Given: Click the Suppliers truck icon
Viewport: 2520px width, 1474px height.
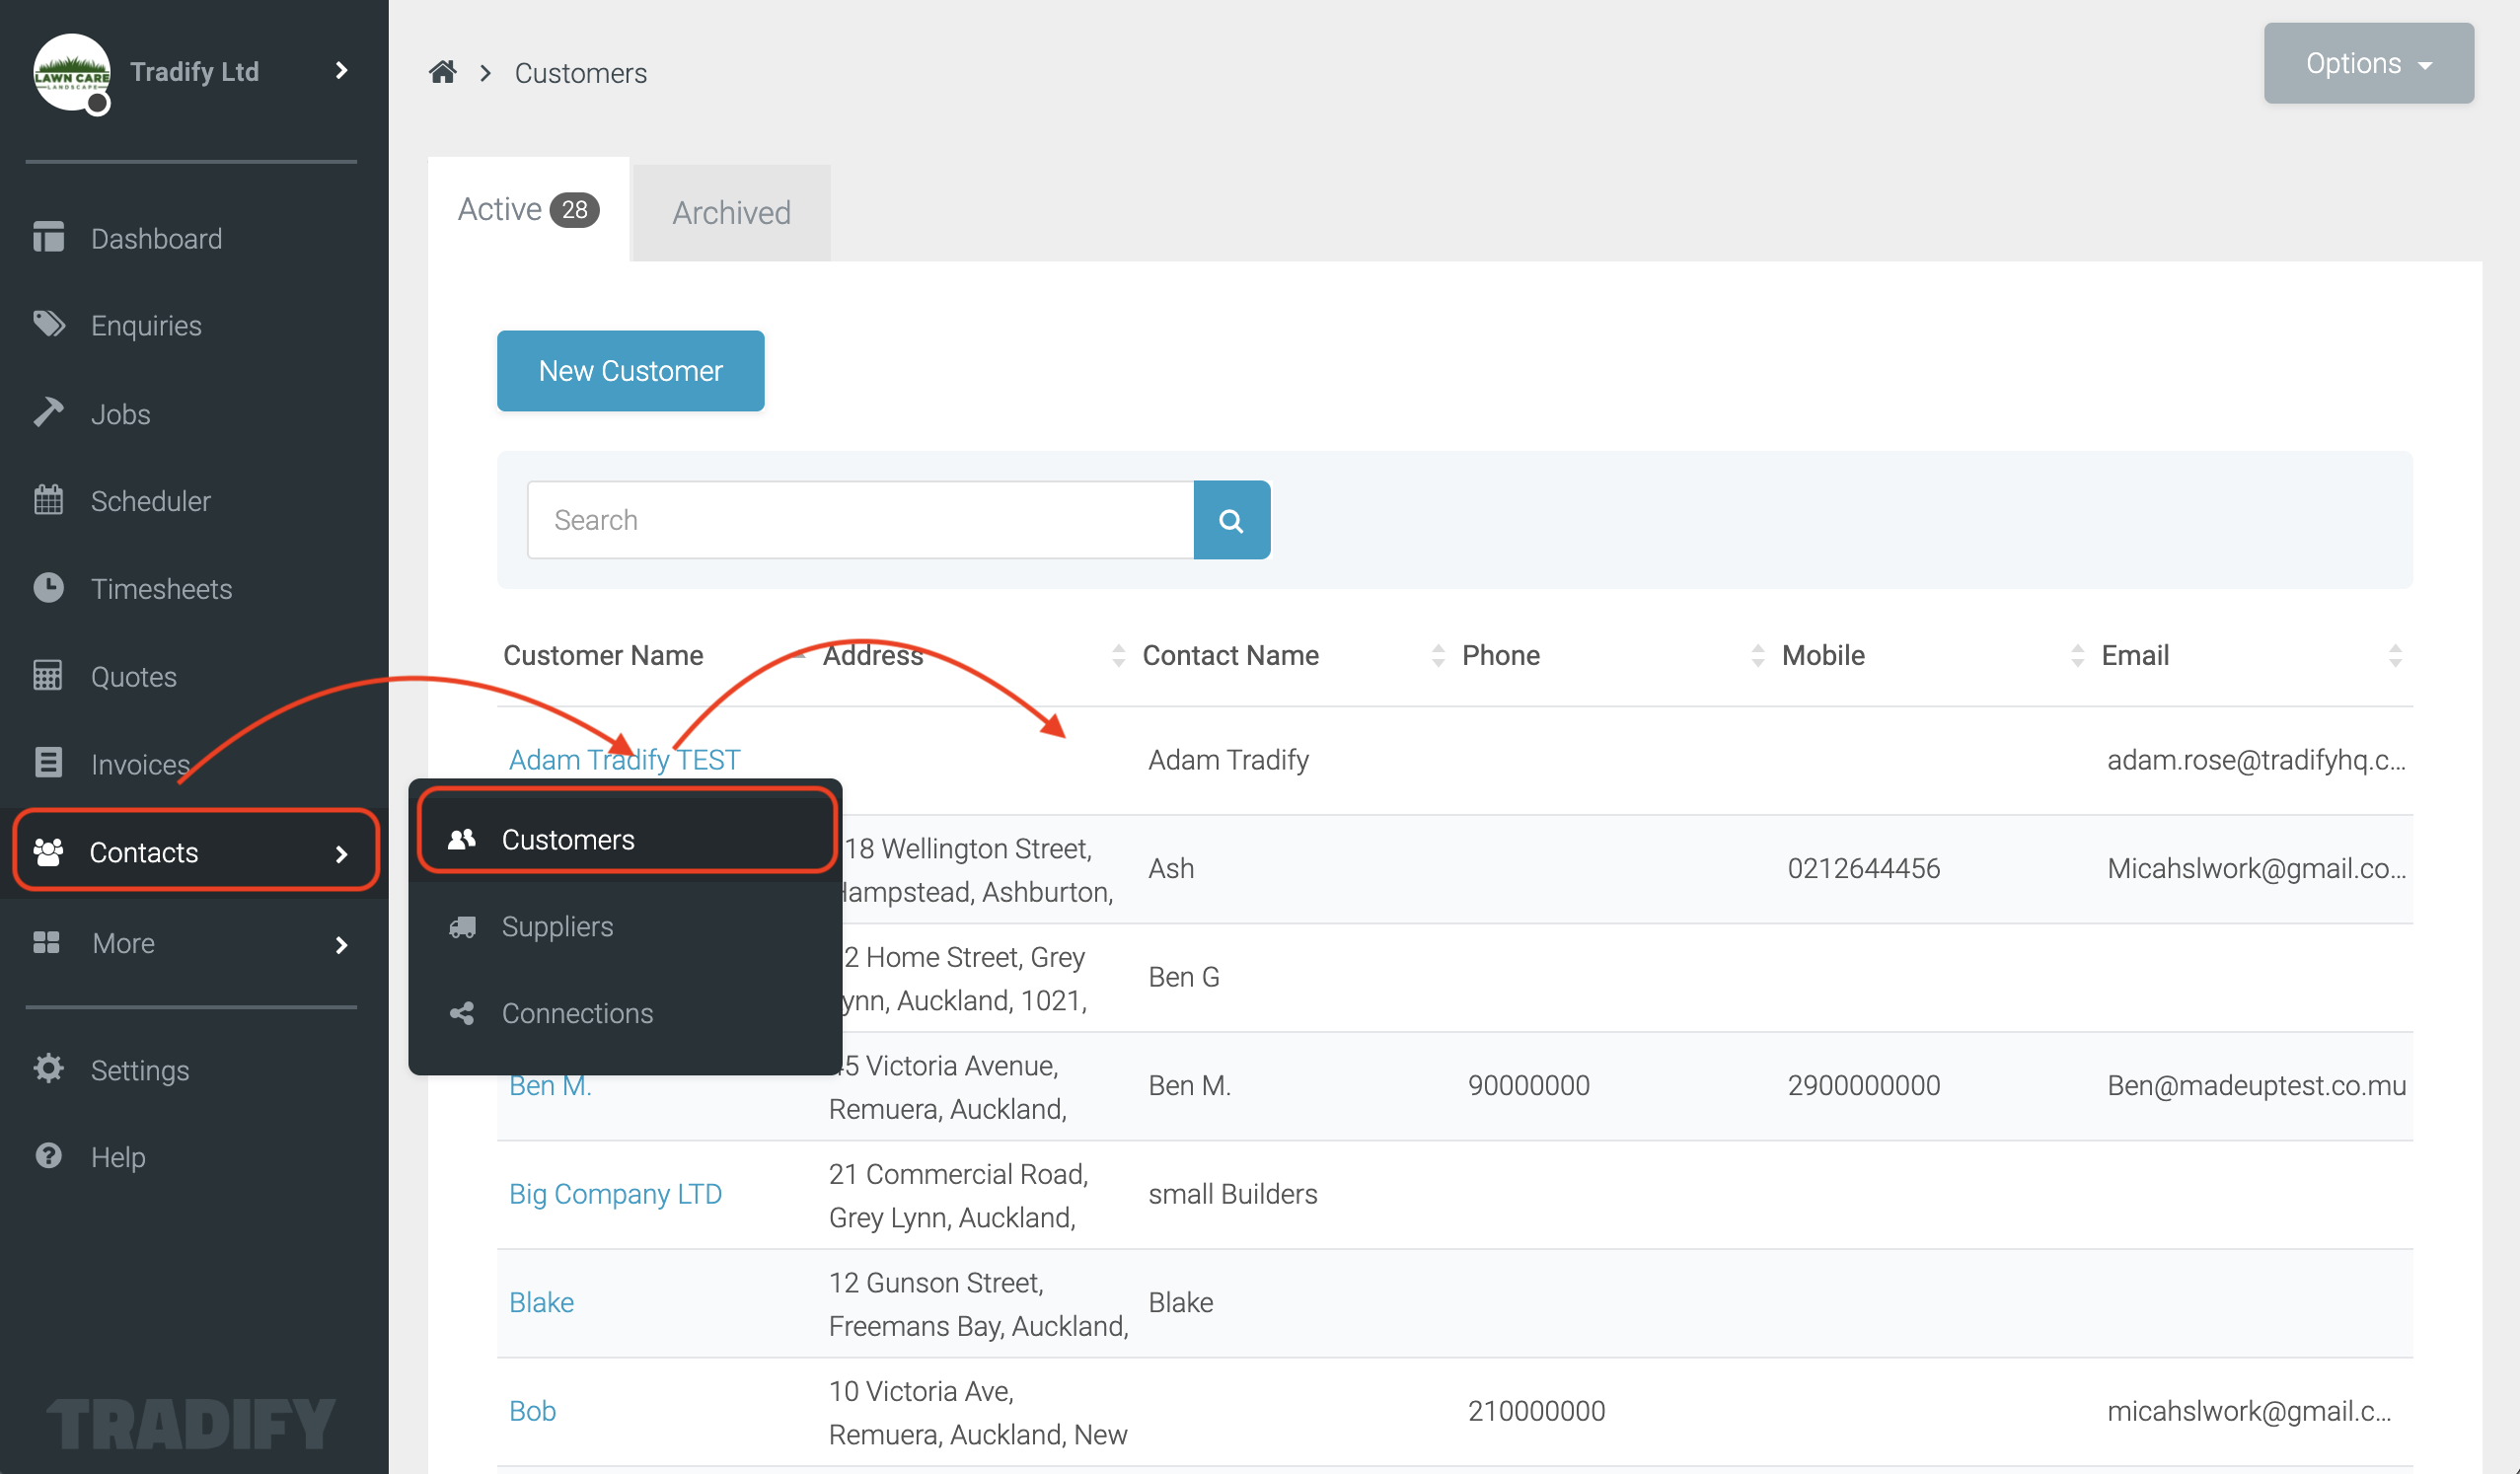Looking at the screenshot, I should [462, 927].
